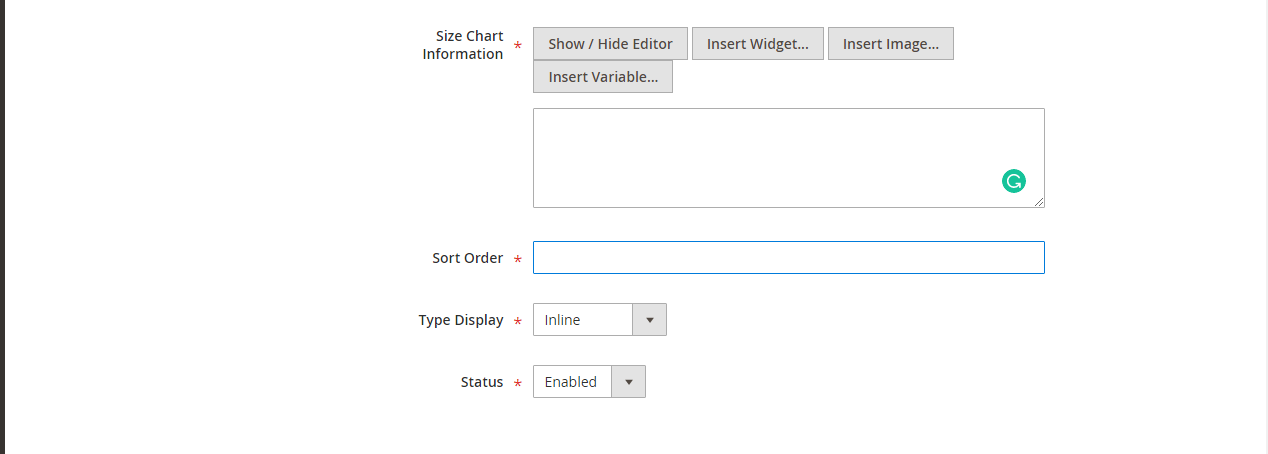Image resolution: width=1268 pixels, height=454 pixels.
Task: Click the red asterisk next to Sort Order
Action: 517,260
